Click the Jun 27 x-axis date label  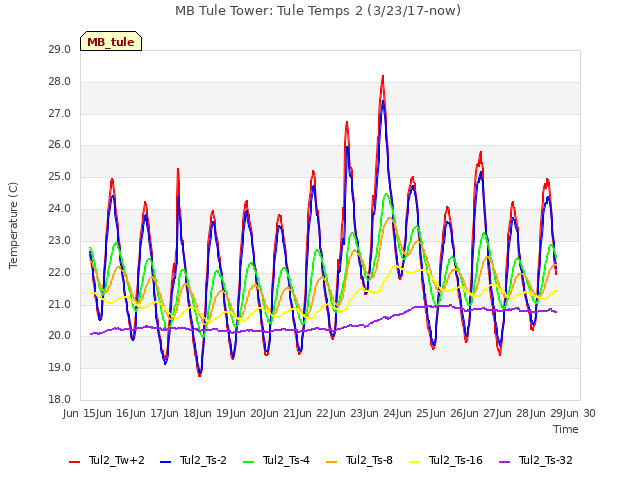coord(480,413)
